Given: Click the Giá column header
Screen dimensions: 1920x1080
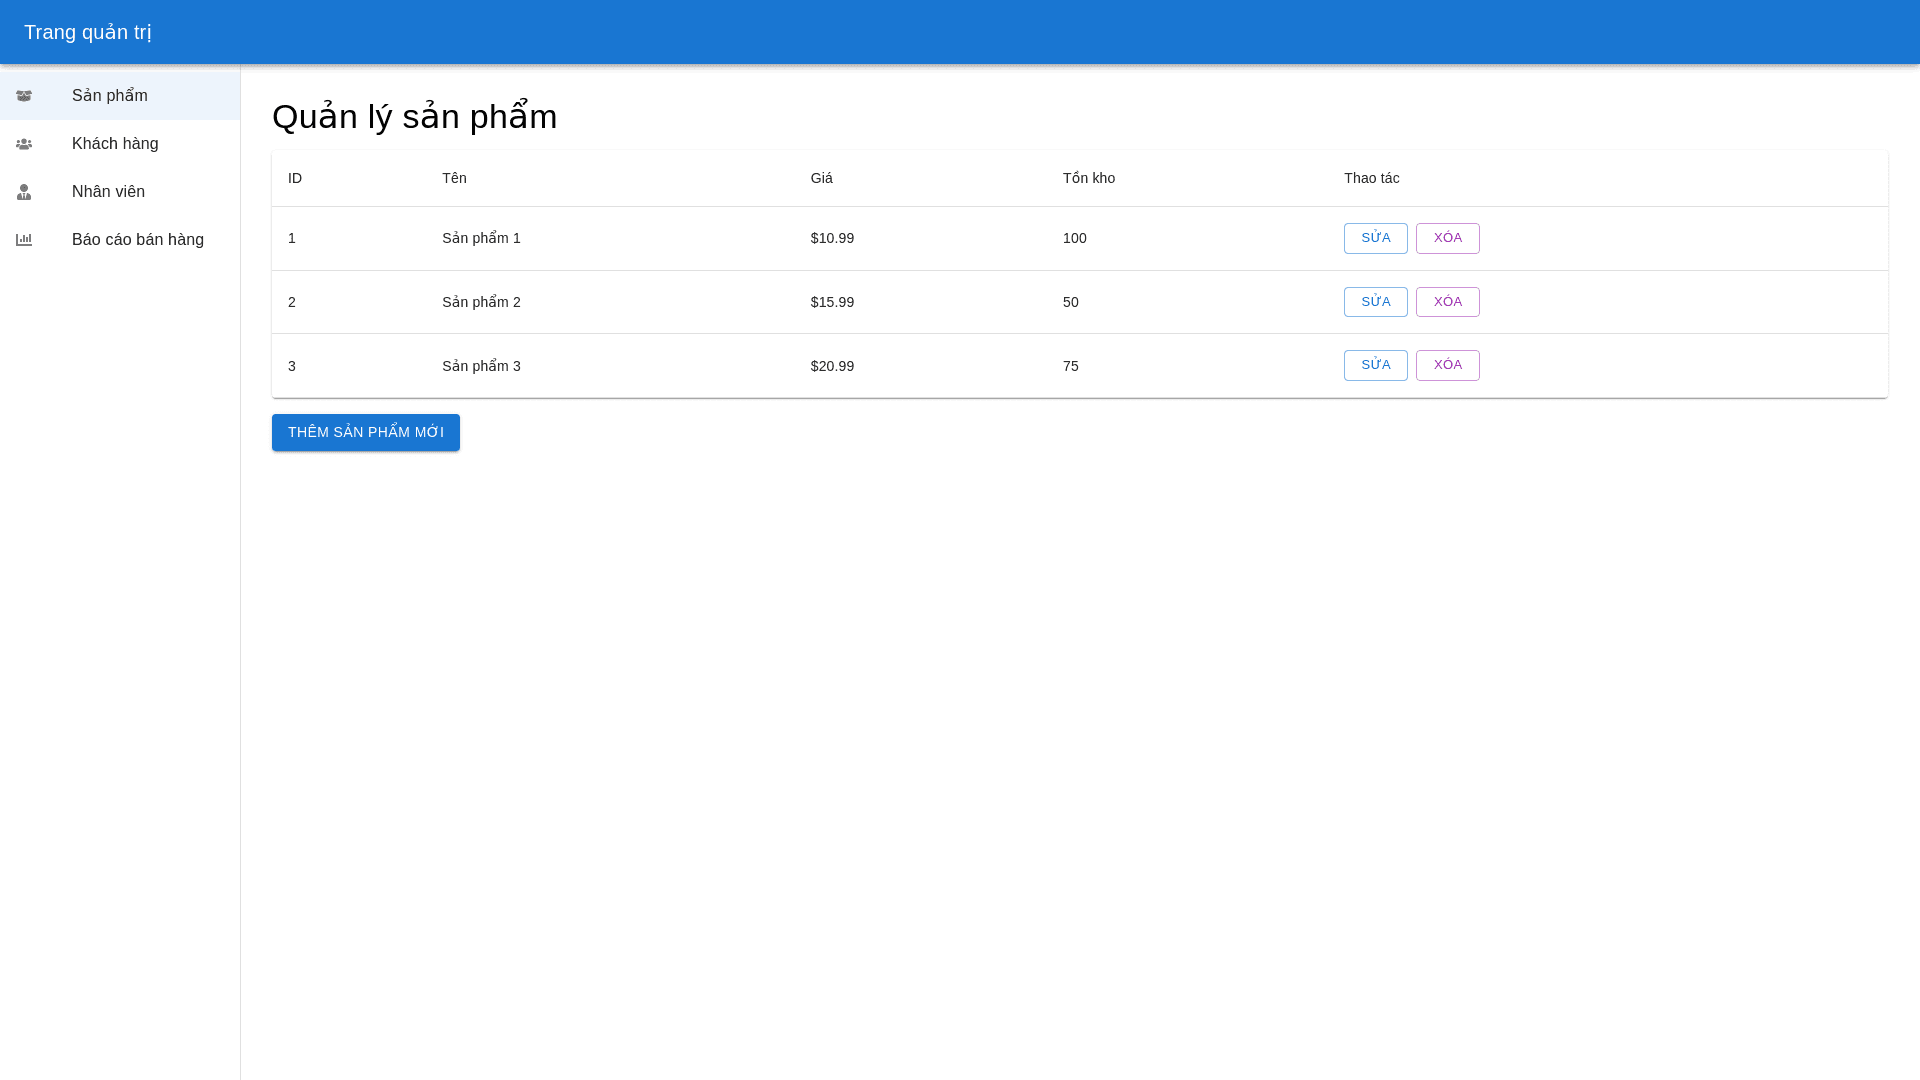Looking at the screenshot, I should (821, 178).
